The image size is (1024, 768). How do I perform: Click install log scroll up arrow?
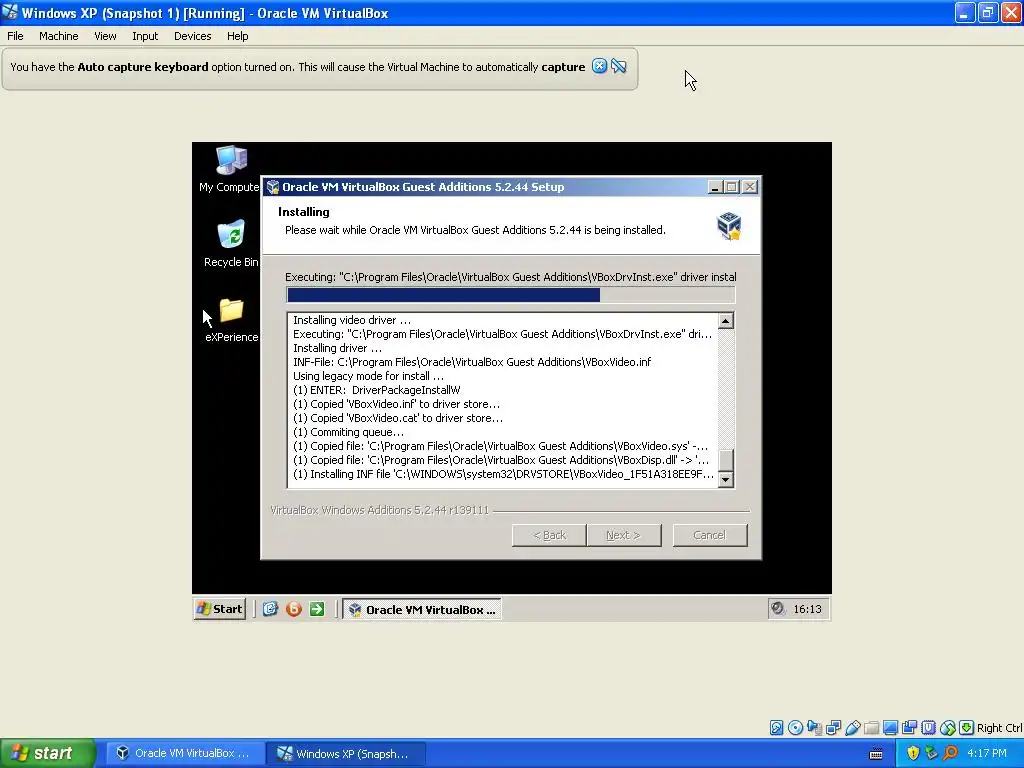pos(726,321)
